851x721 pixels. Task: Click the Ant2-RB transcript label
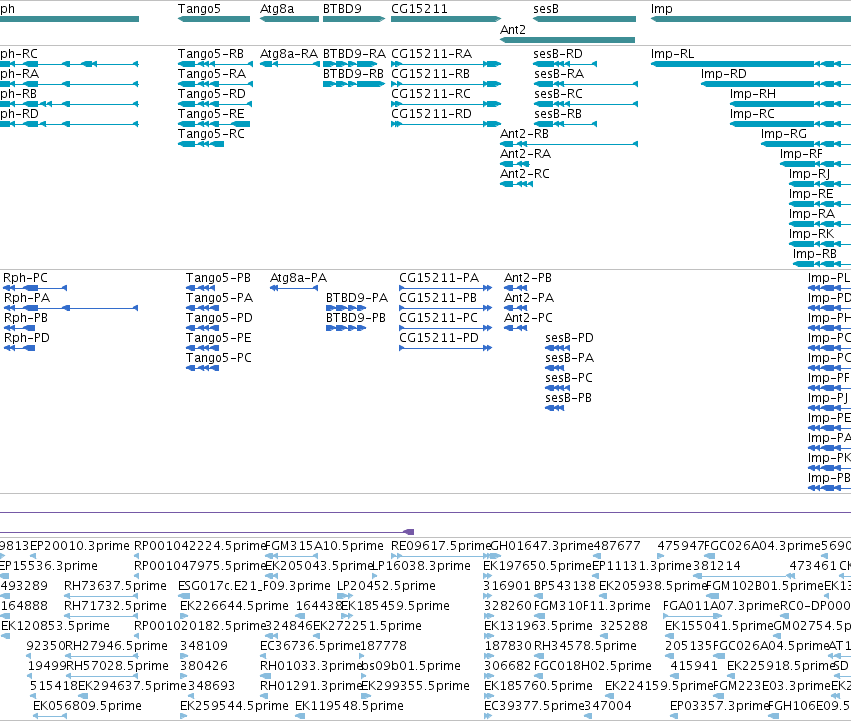tap(524, 134)
